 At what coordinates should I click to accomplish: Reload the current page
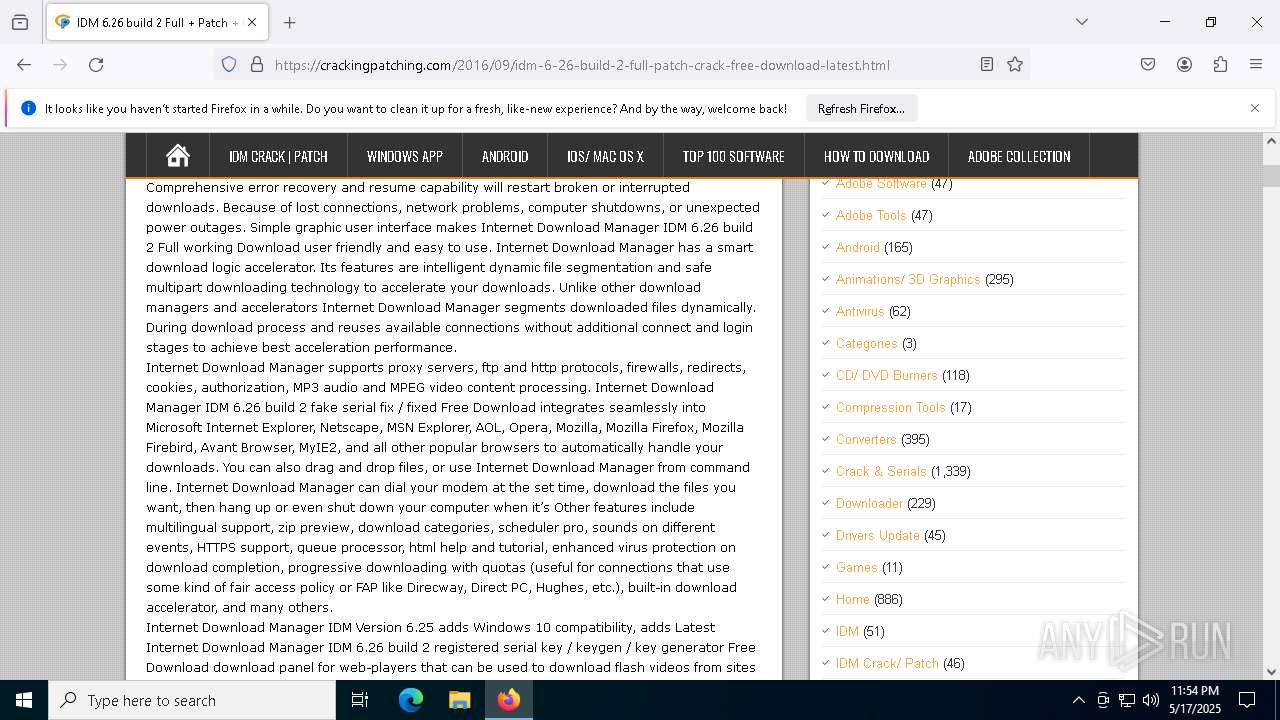tap(96, 65)
